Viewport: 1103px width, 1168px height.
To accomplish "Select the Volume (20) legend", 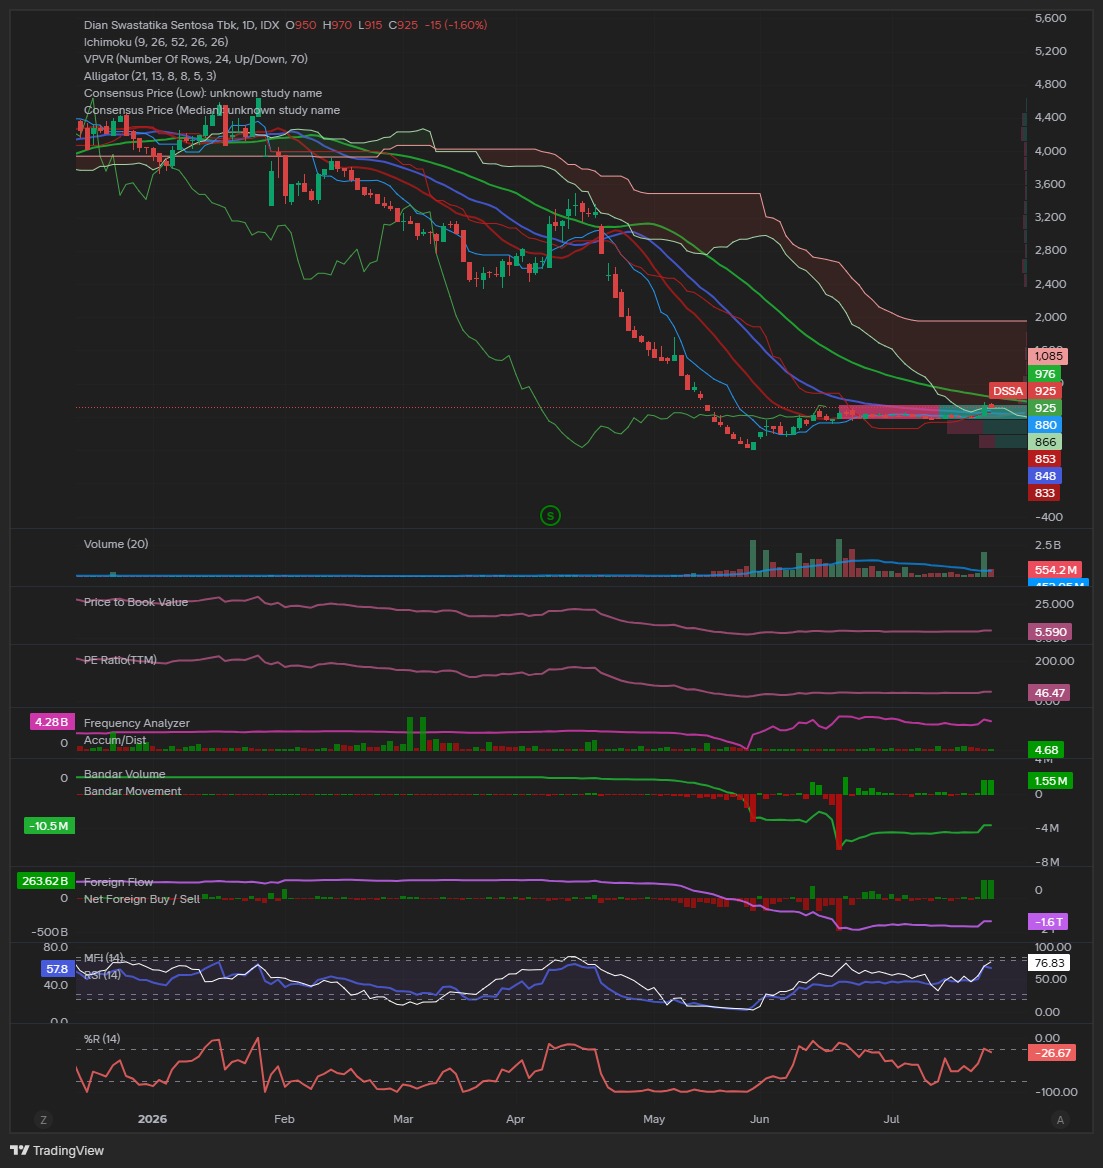I will [115, 544].
